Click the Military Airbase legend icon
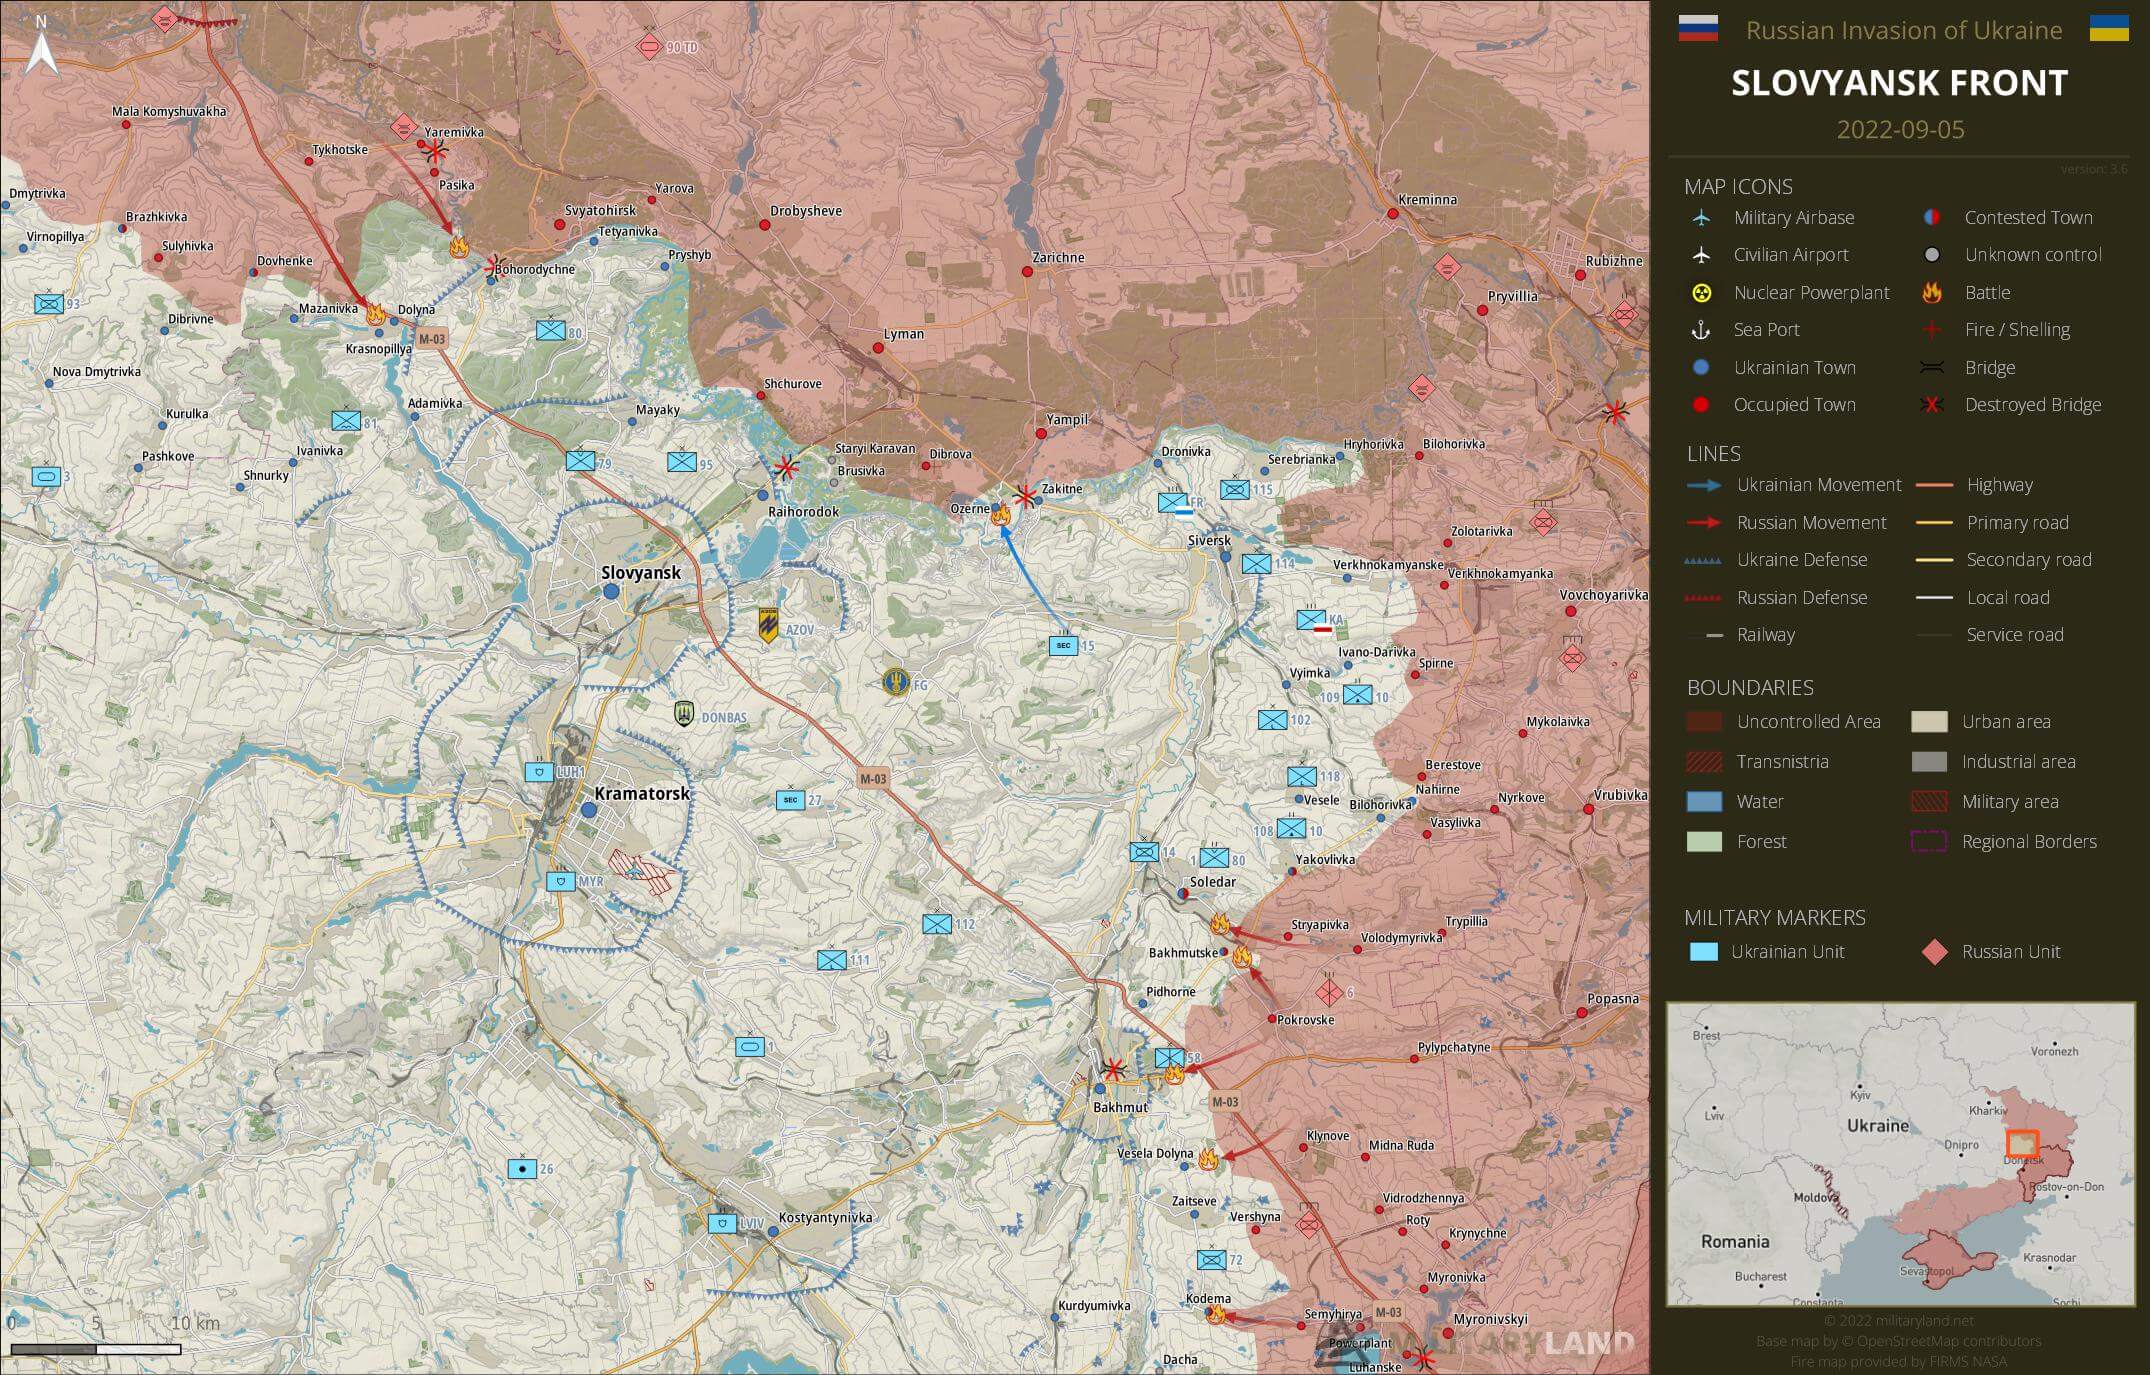 coord(1701,218)
